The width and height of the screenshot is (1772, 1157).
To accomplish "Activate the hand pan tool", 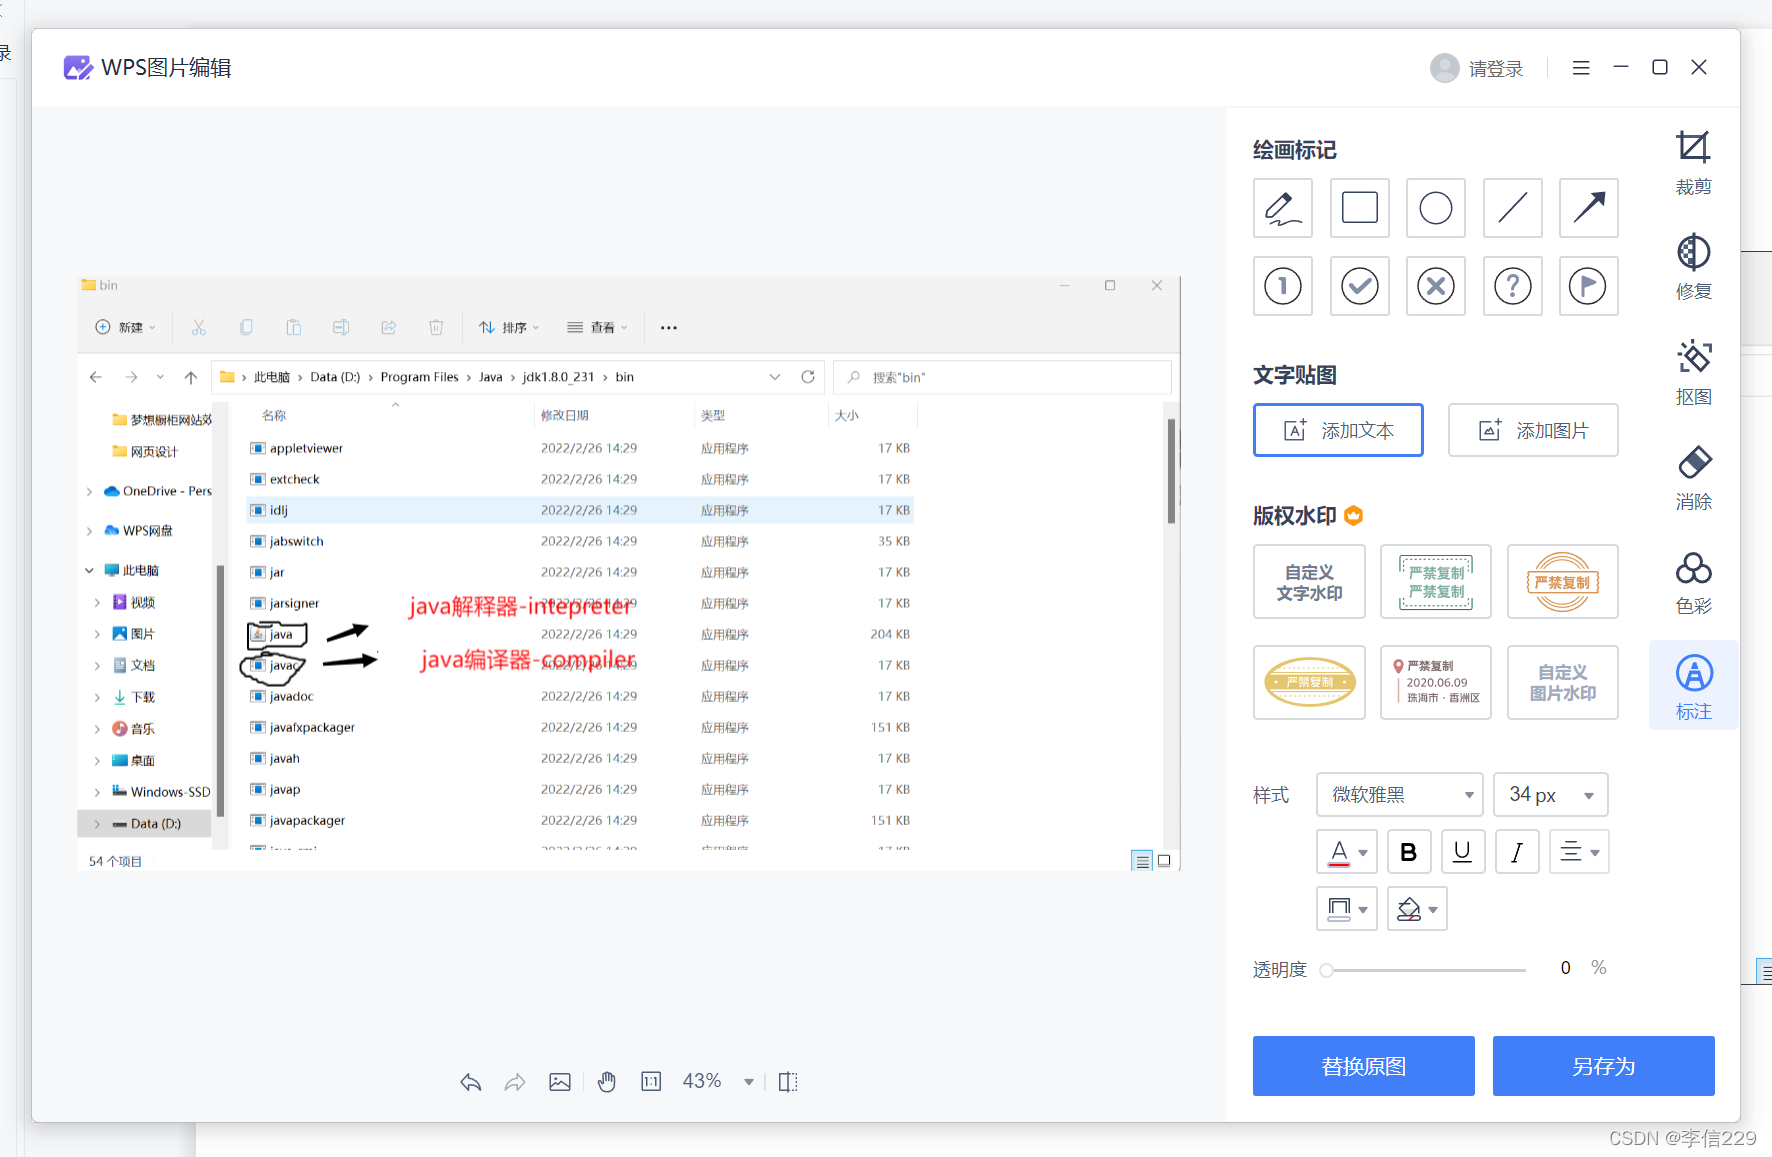I will (x=606, y=1082).
